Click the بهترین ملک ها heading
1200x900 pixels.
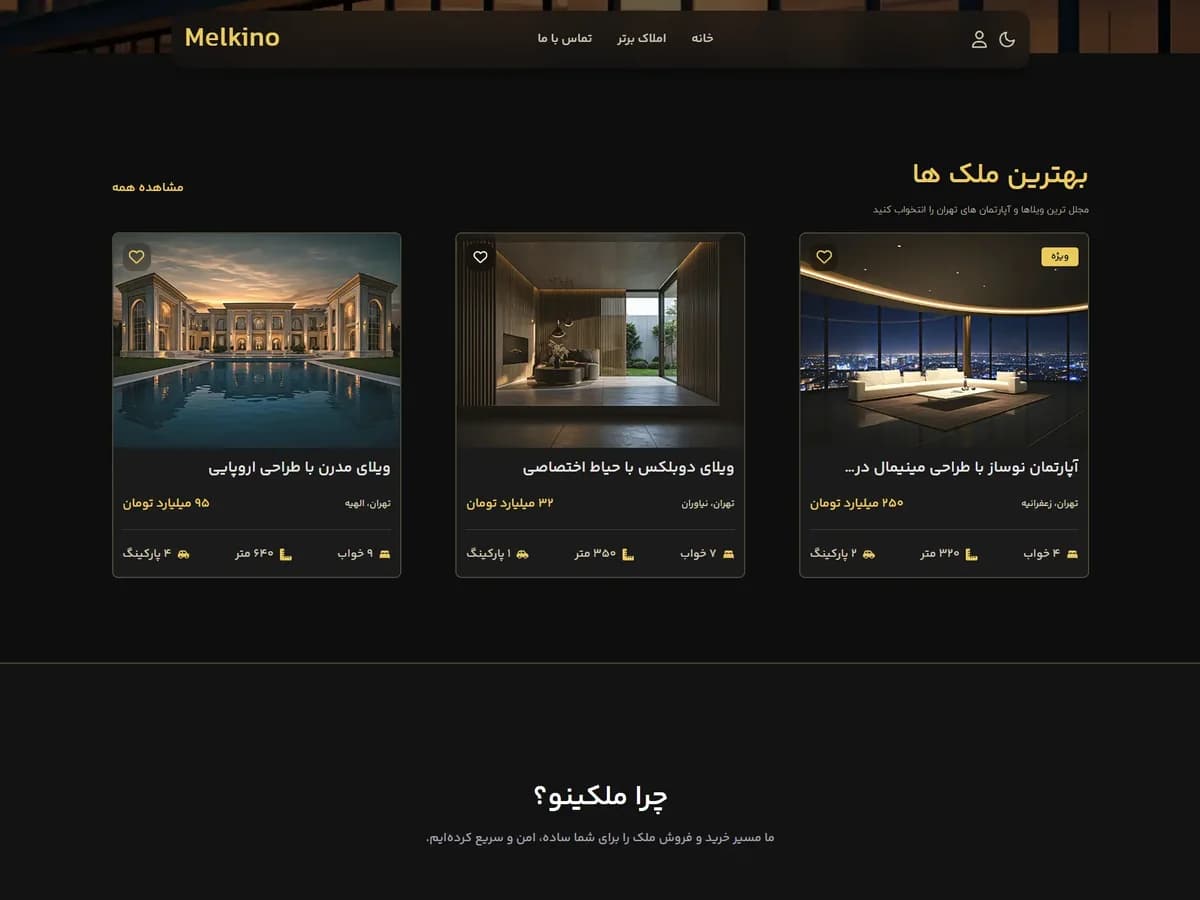pyautogui.click(x=1000, y=175)
